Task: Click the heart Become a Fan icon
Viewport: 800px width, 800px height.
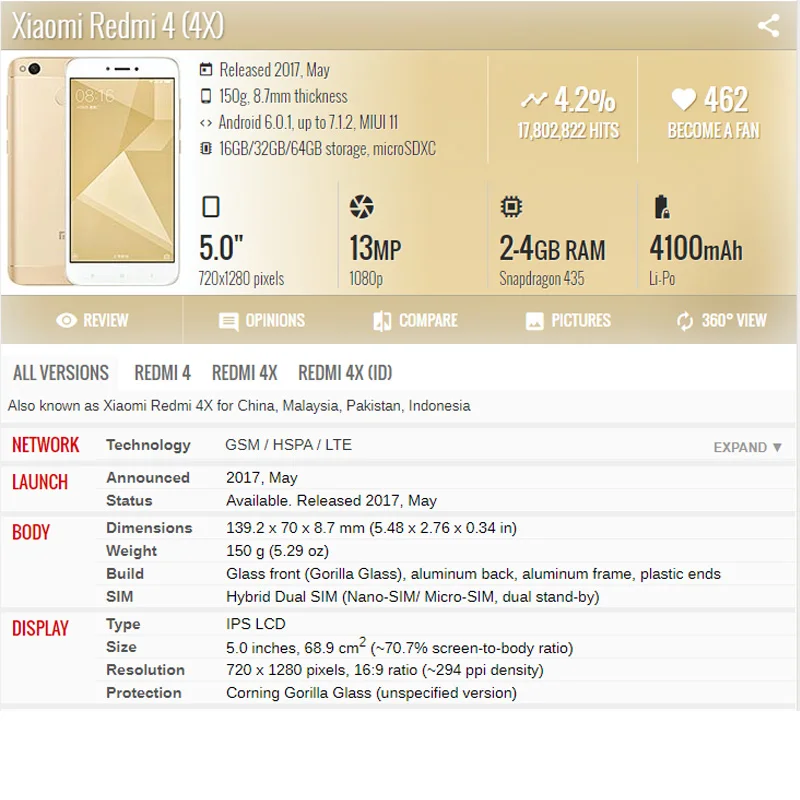Action: (x=683, y=99)
